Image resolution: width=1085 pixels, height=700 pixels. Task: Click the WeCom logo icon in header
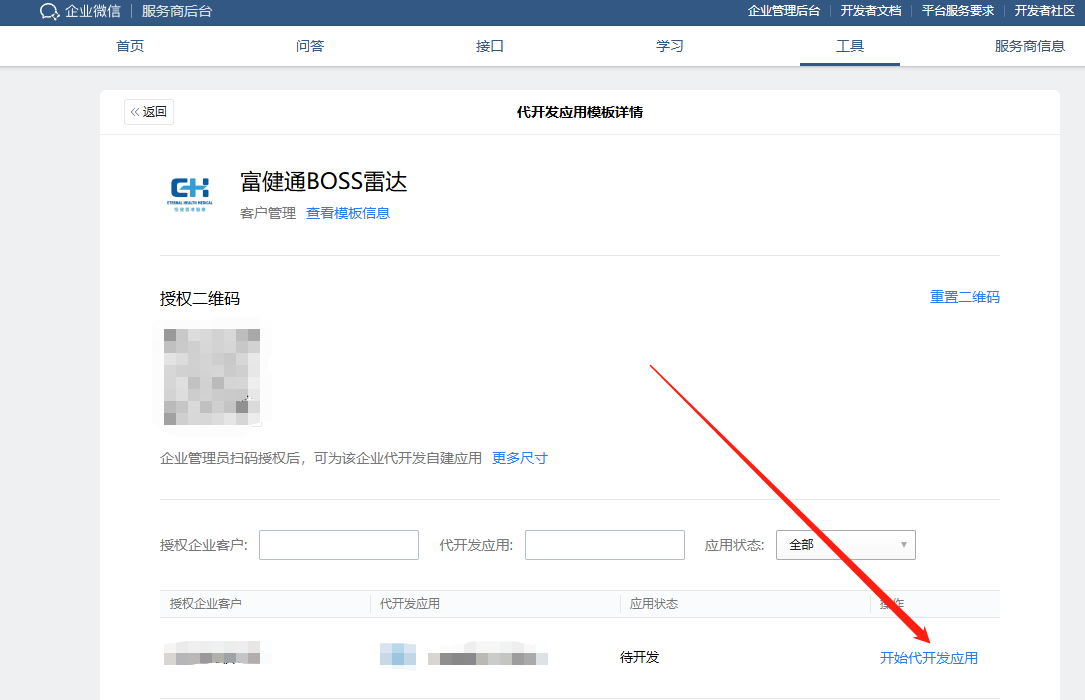point(49,11)
